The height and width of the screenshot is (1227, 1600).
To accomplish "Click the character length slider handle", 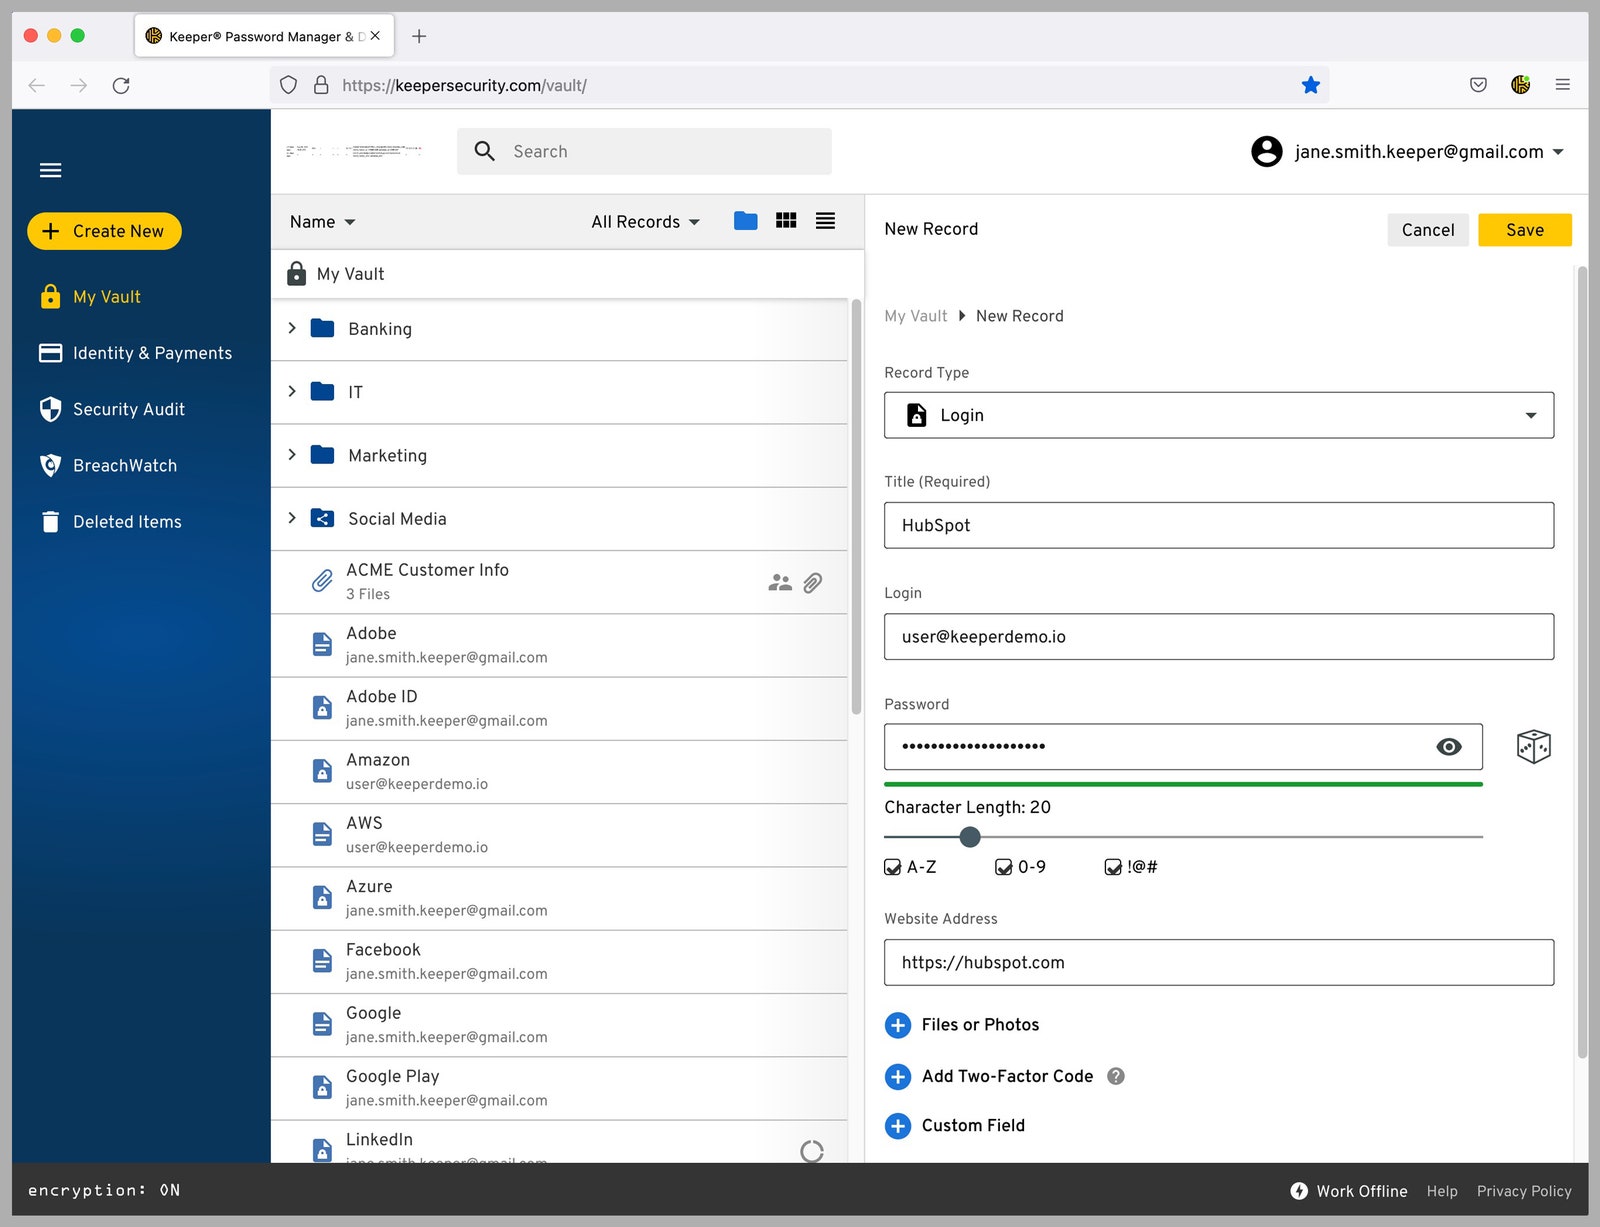I will tap(970, 837).
